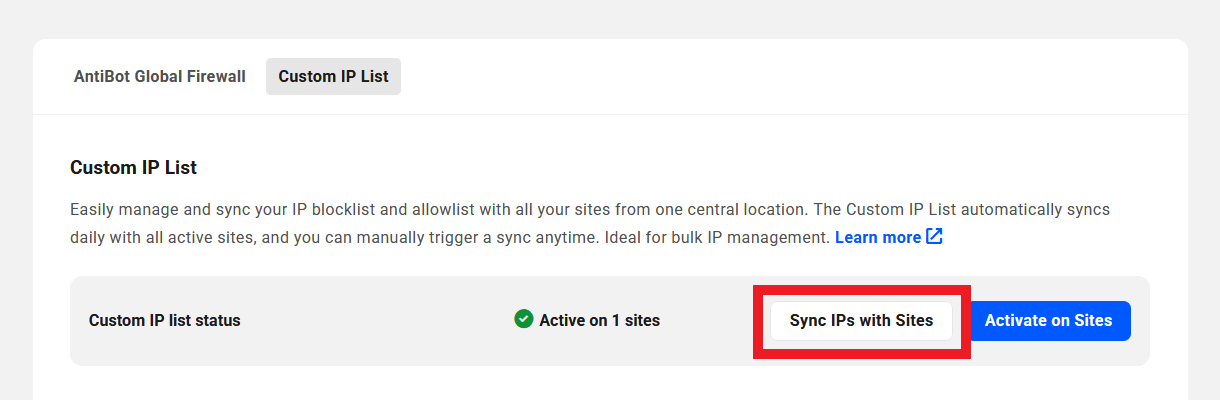Screen dimensions: 1220x400
Task: Click the gray status row's empty middle area
Action: tap(380, 321)
